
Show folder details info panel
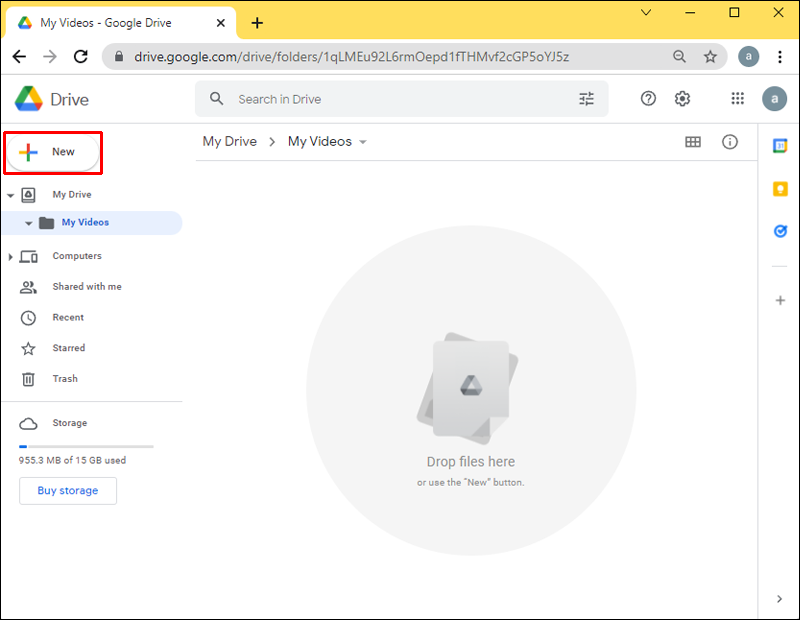pyautogui.click(x=730, y=142)
